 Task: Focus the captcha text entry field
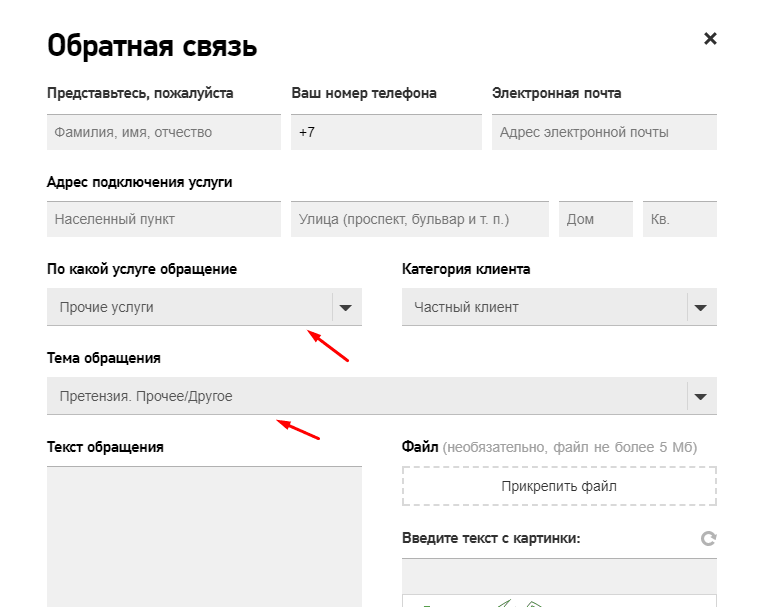[559, 576]
